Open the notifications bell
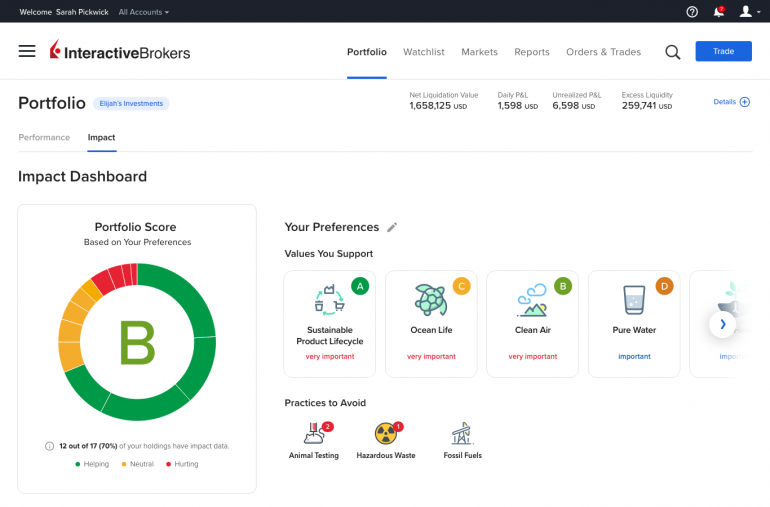Image resolution: width=770 pixels, height=507 pixels. pyautogui.click(x=718, y=12)
